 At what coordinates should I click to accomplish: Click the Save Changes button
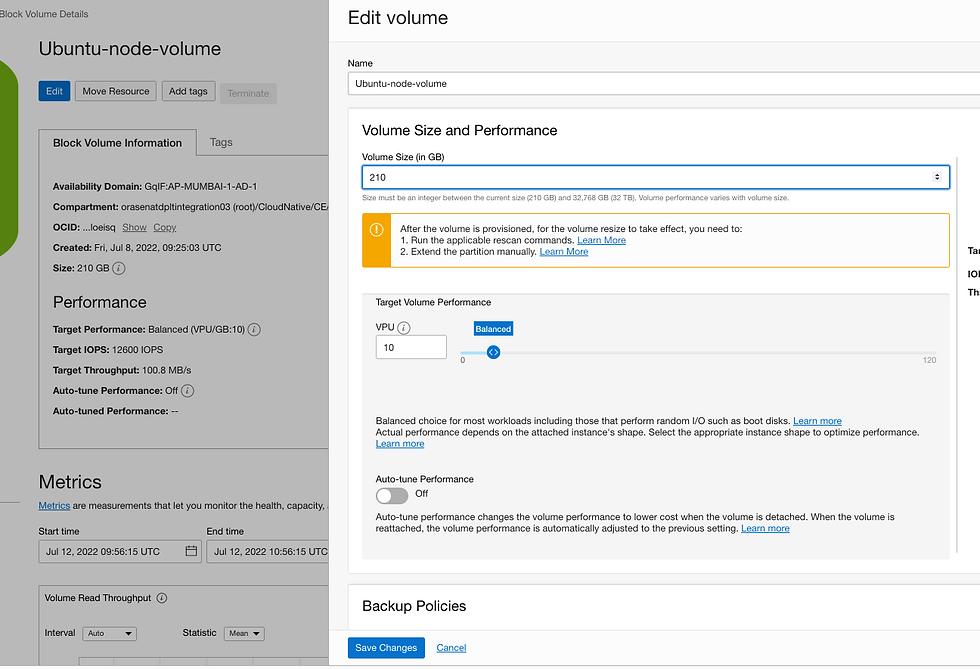point(386,648)
